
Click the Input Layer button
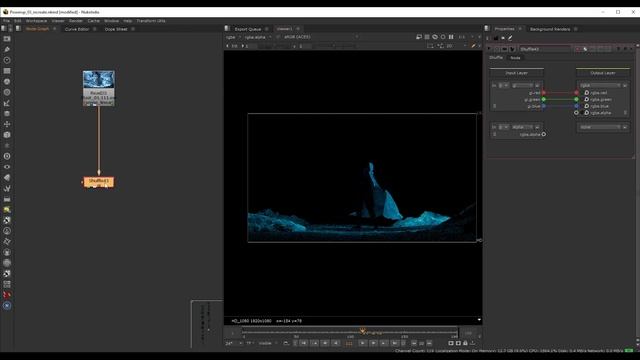click(516, 73)
